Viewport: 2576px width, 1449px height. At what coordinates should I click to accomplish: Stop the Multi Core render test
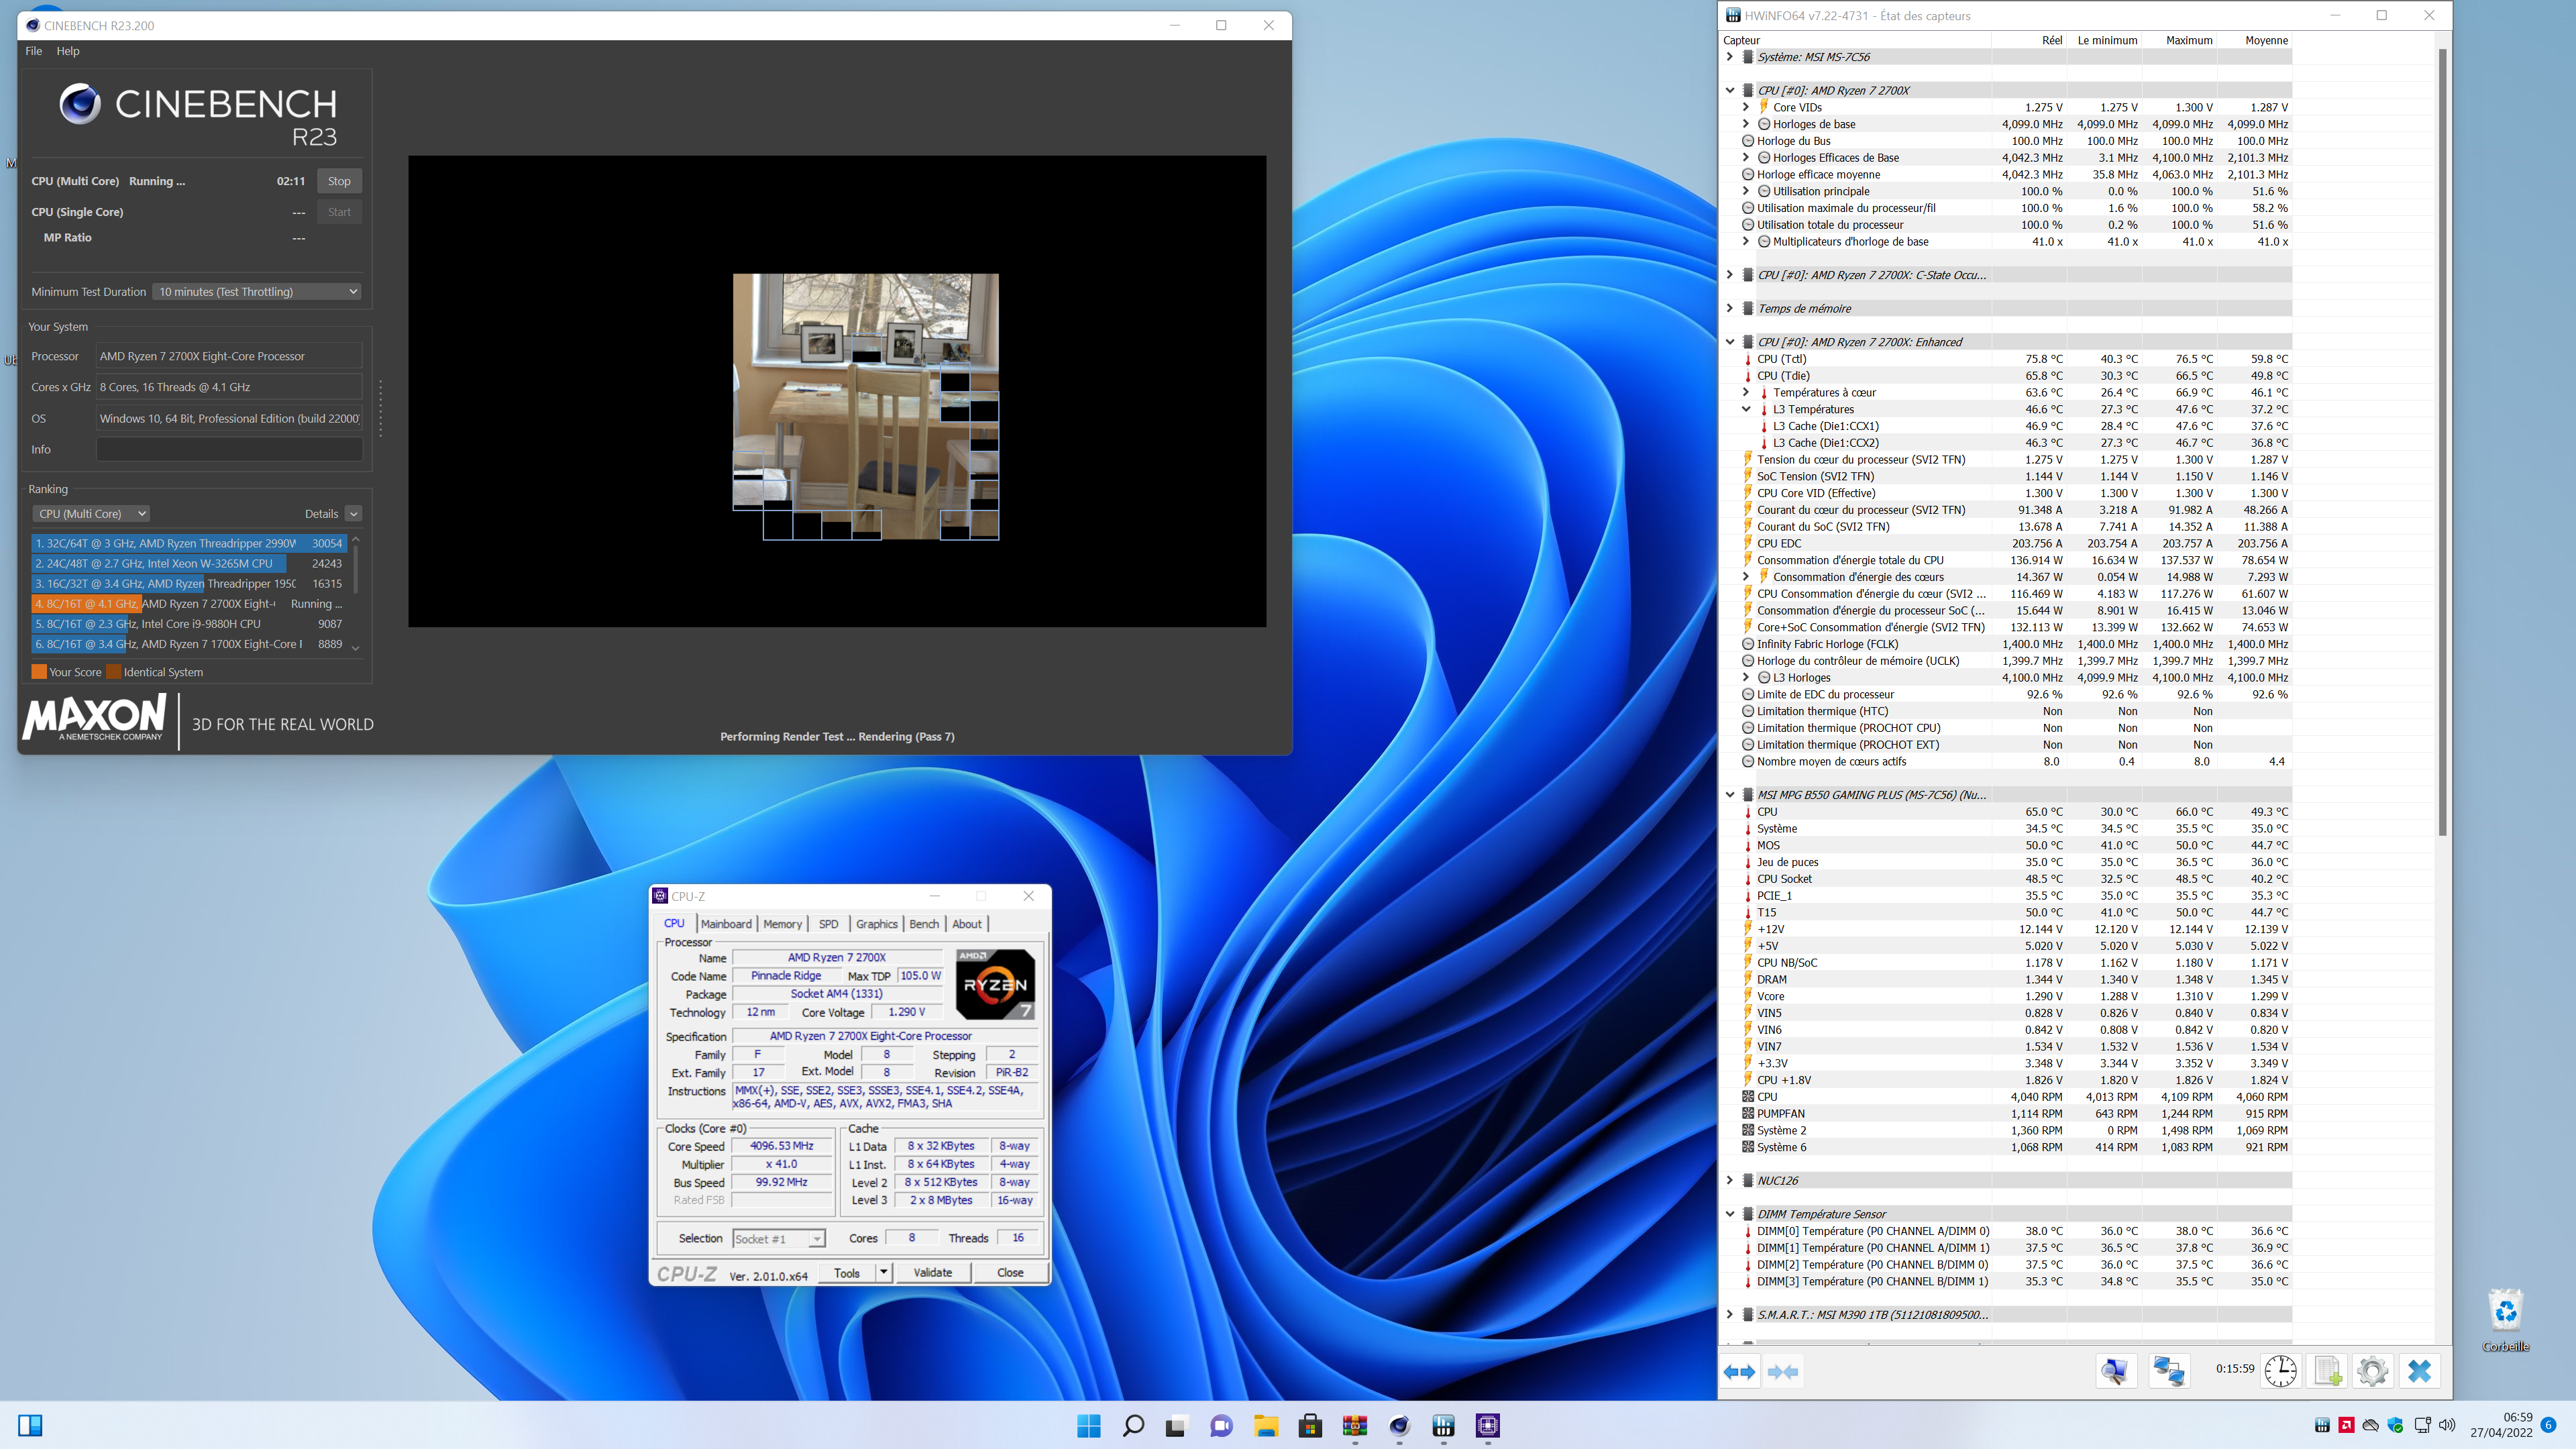[339, 181]
